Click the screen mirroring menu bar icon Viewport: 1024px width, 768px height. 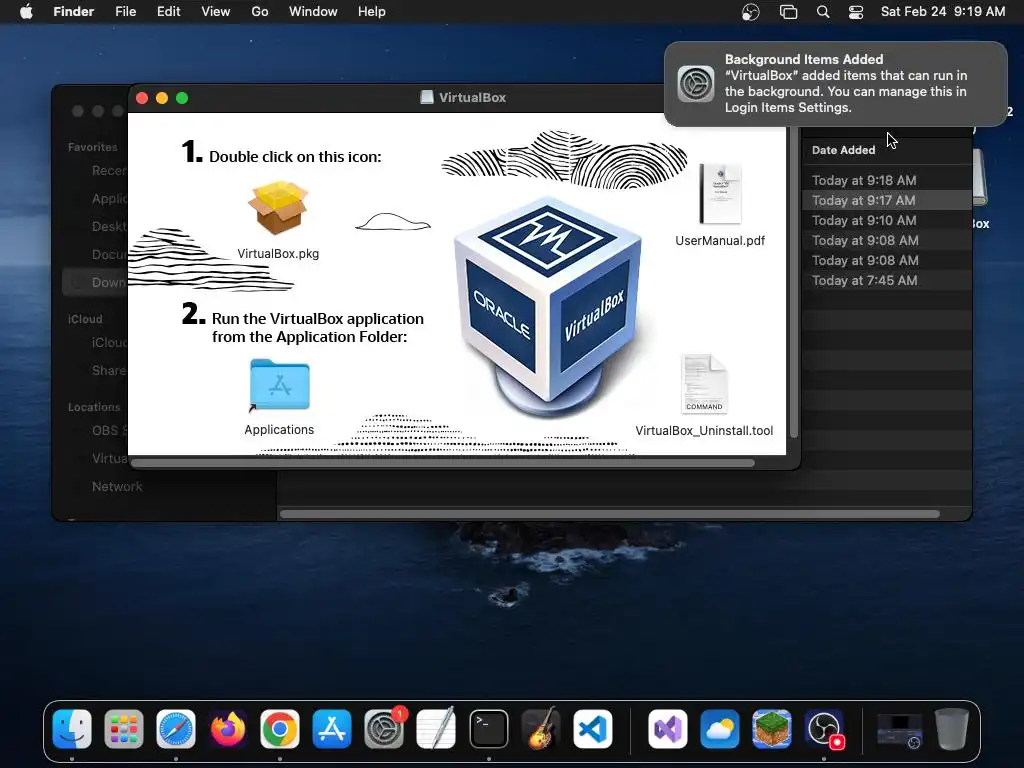(x=789, y=12)
